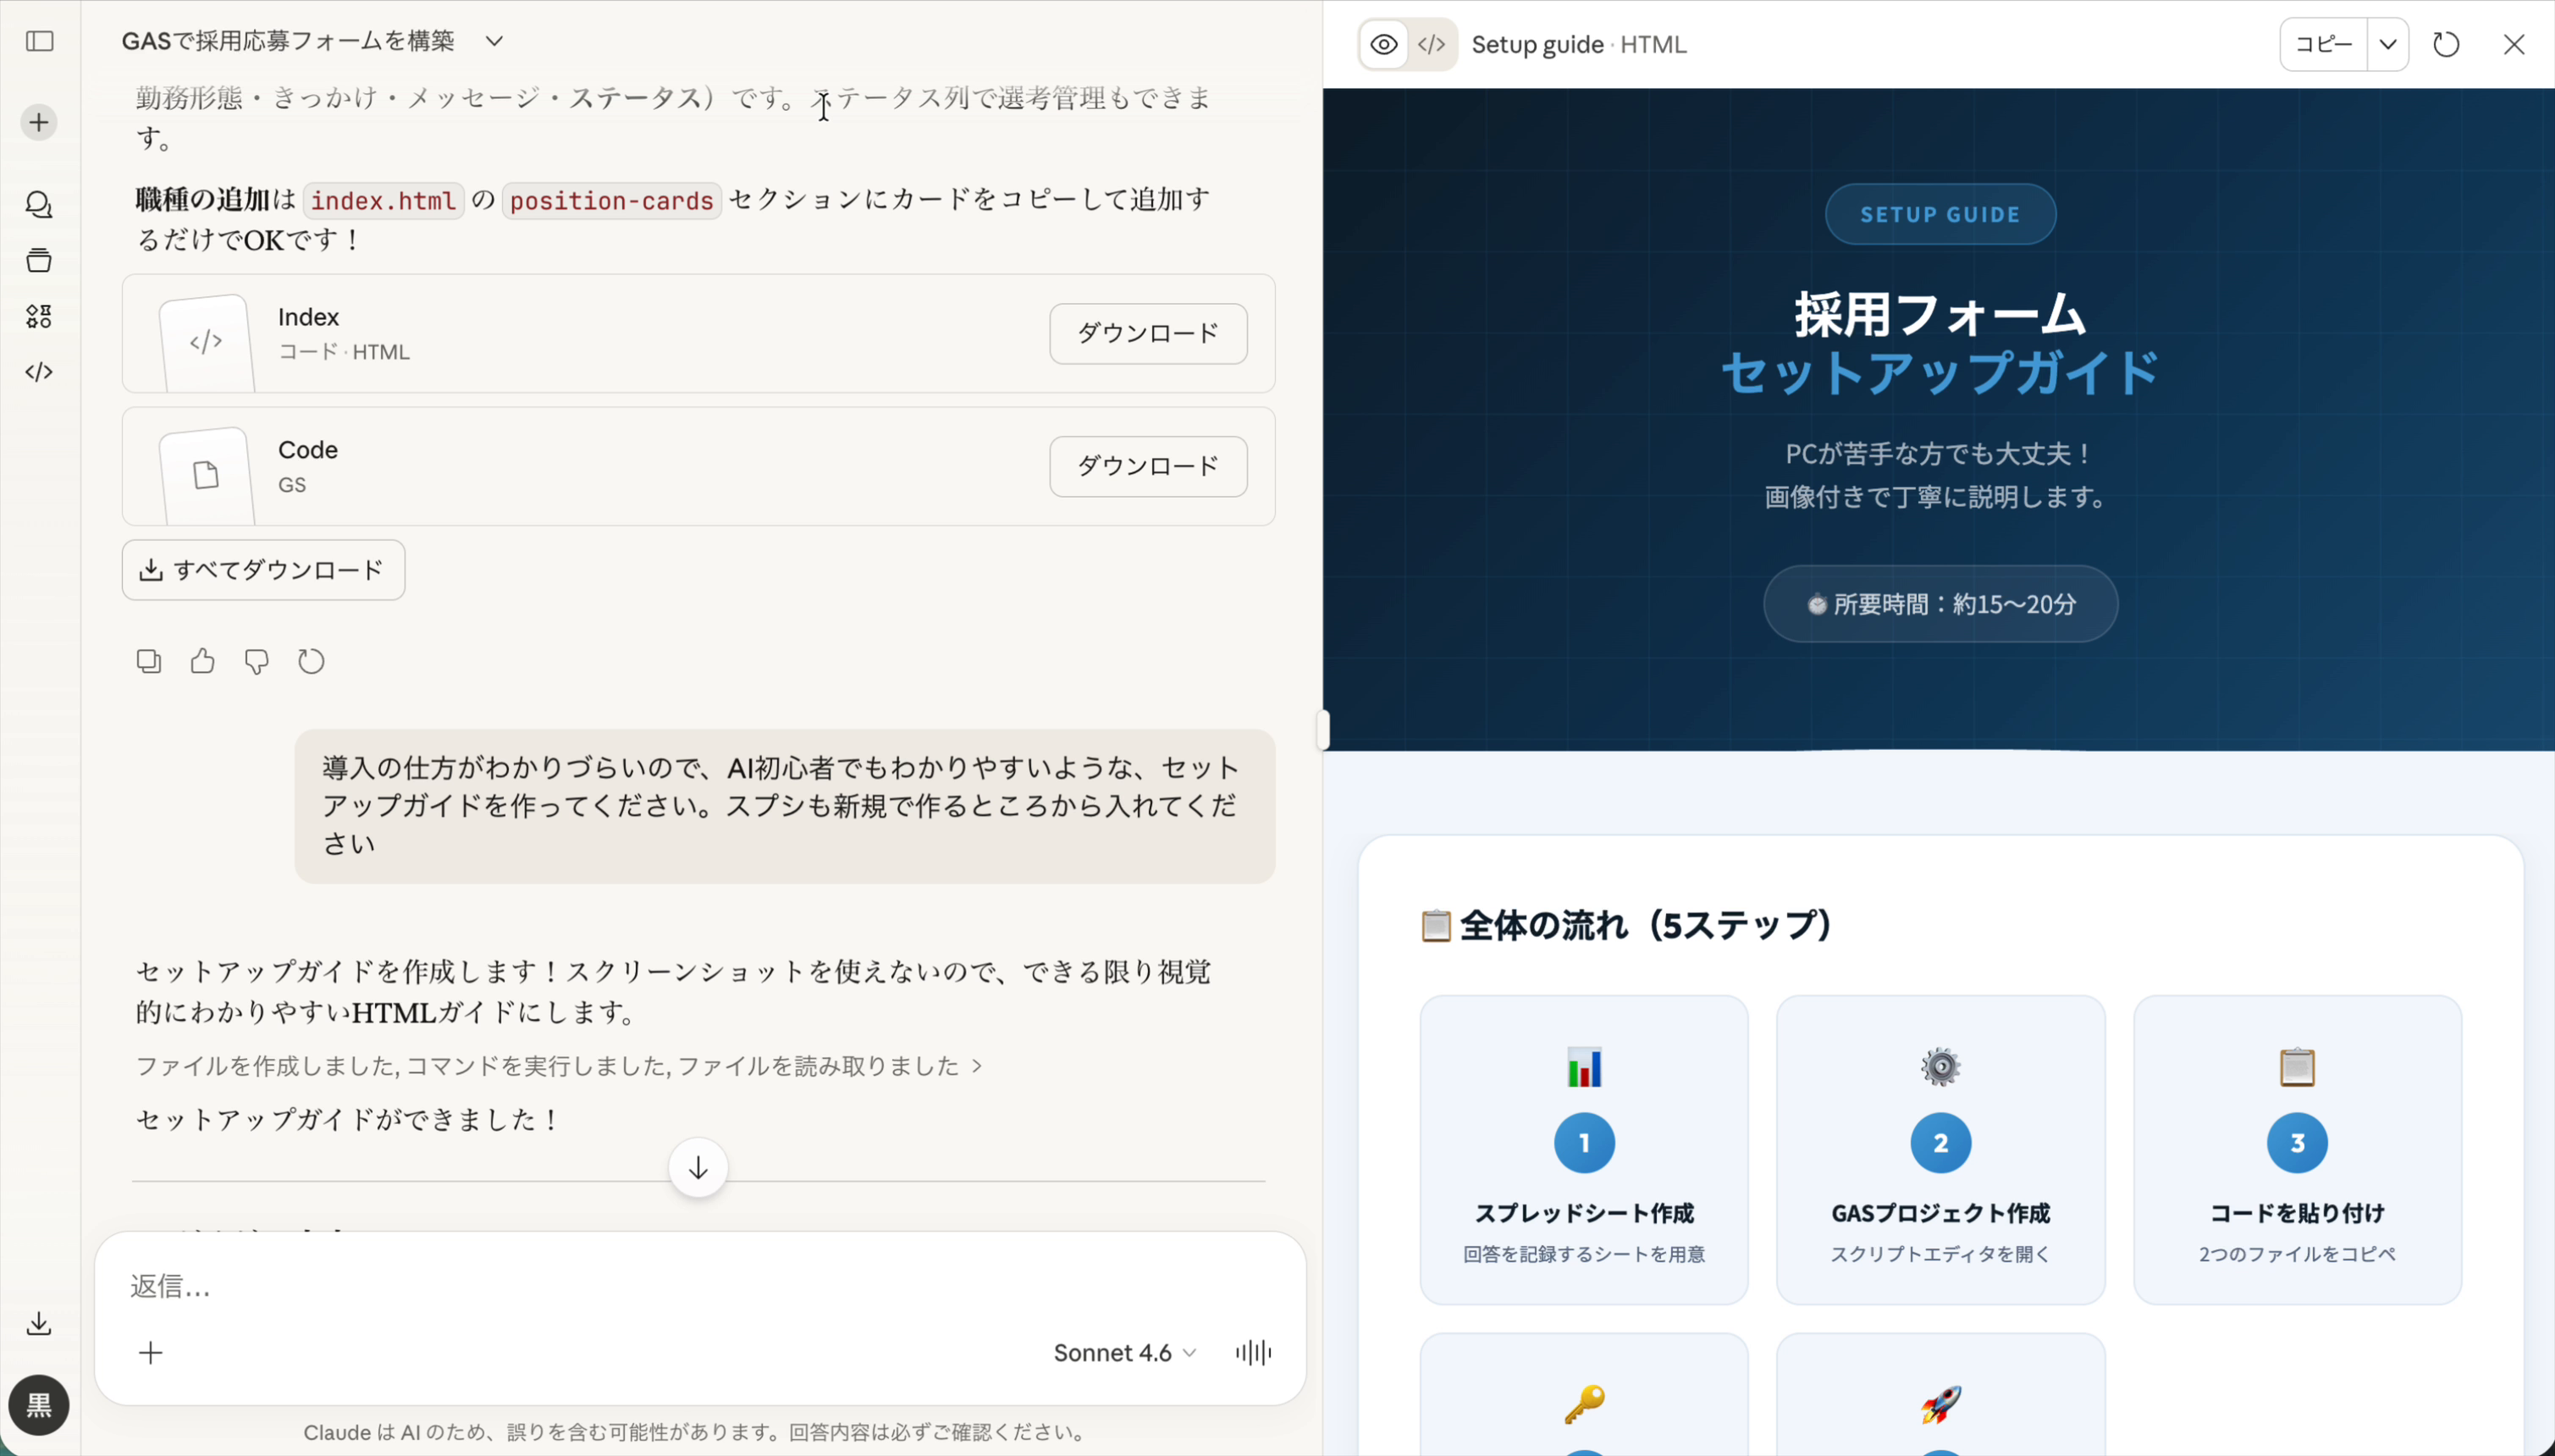2555x1456 pixels.
Task: Refresh the Setup guide artifact preview
Action: [x=2446, y=44]
